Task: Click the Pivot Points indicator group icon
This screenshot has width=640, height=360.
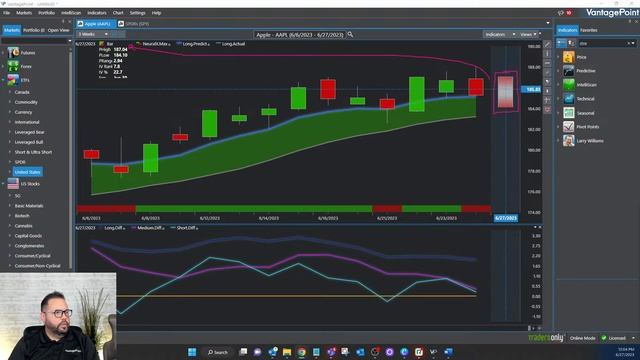Action: tap(569, 127)
